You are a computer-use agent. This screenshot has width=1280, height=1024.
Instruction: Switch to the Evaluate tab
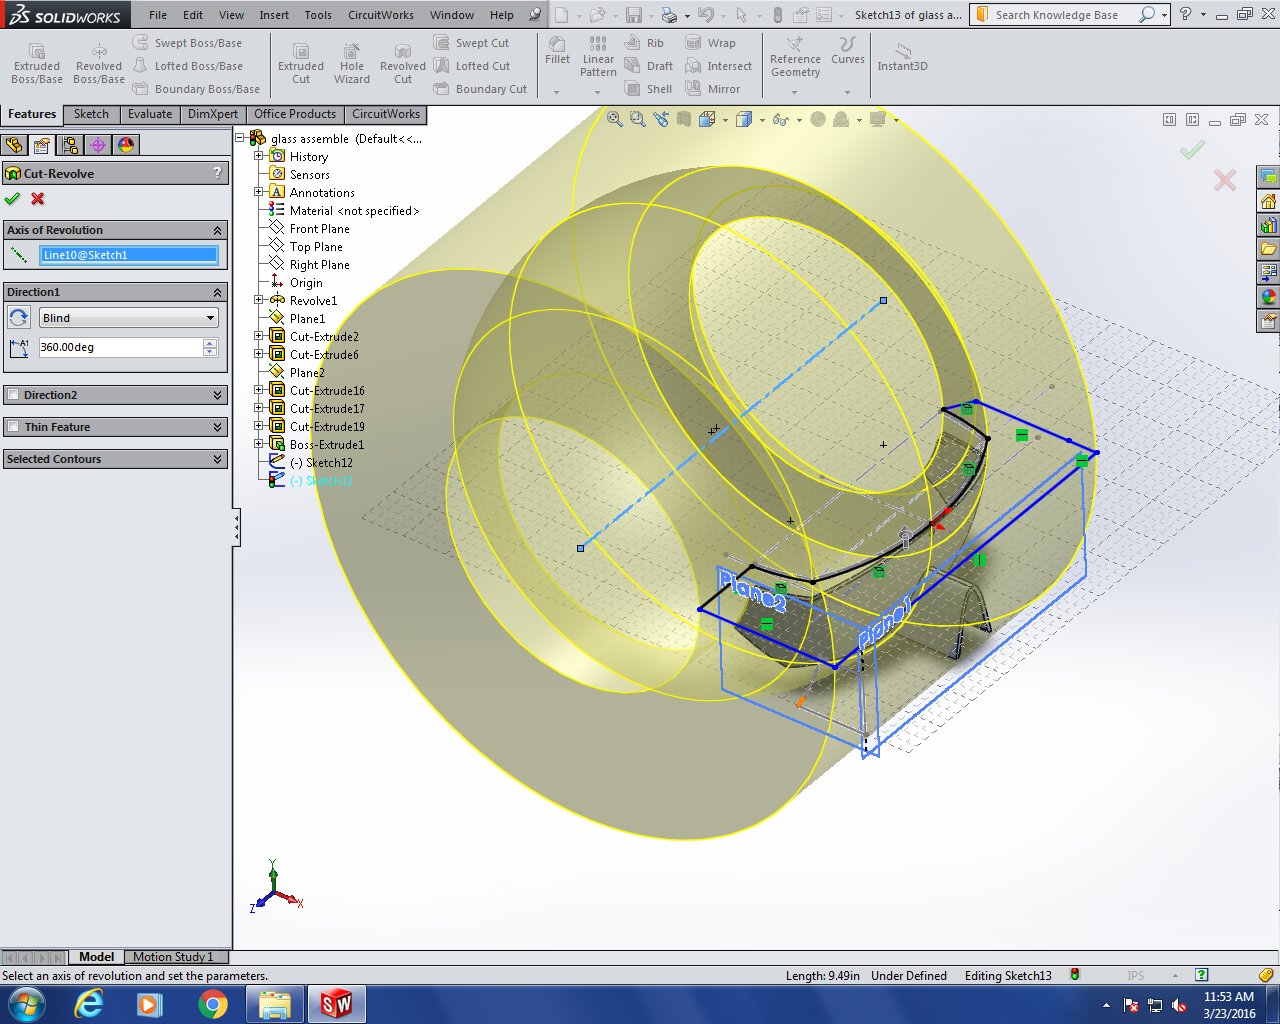tap(149, 114)
